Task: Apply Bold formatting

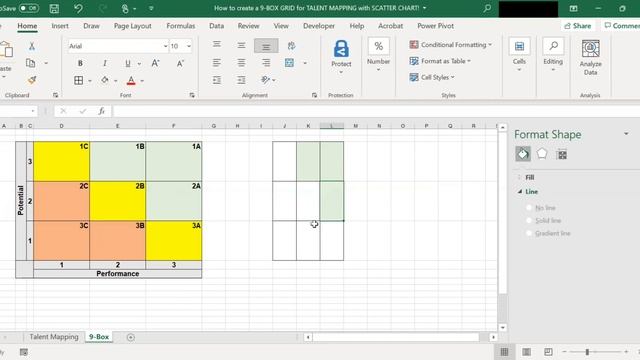Action: (x=80, y=63)
